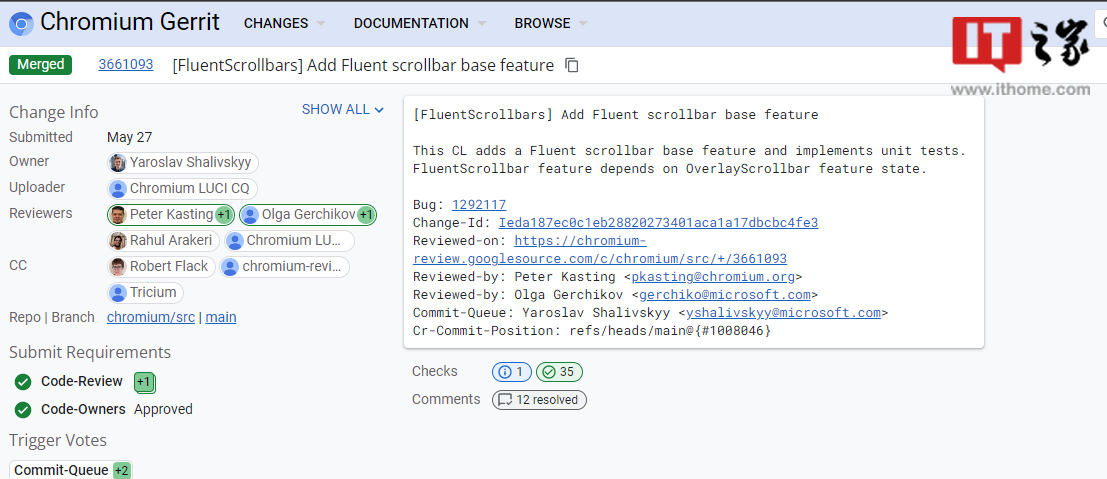Click the Commit-Queue +2 vote chip
Viewport: 1107px width, 479px height.
[x=71, y=471]
